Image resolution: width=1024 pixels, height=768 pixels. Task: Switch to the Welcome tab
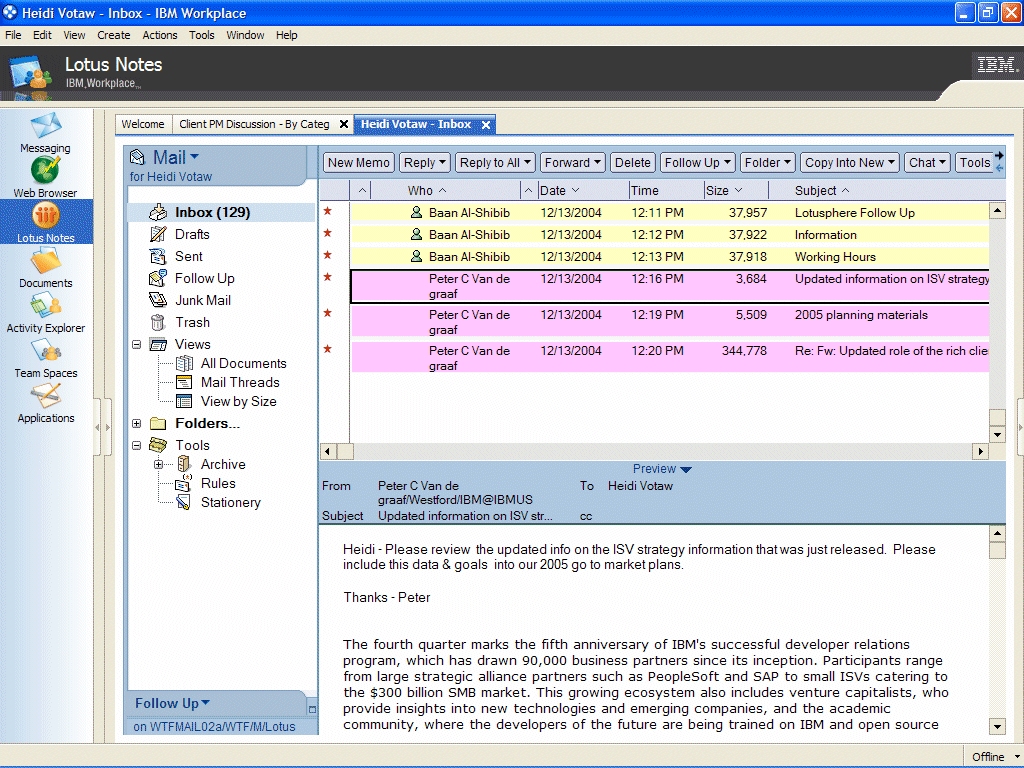143,124
